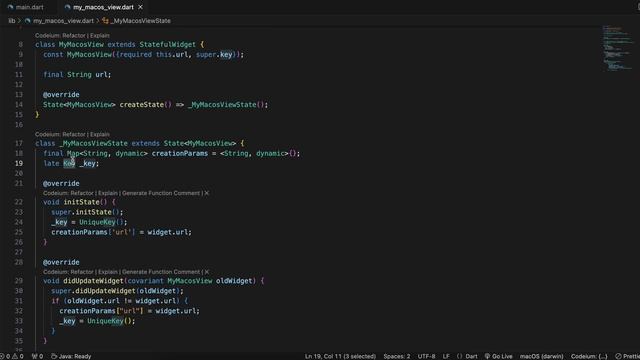Click line number 19 in the gutter
This screenshot has height=360, width=640.
[19, 163]
